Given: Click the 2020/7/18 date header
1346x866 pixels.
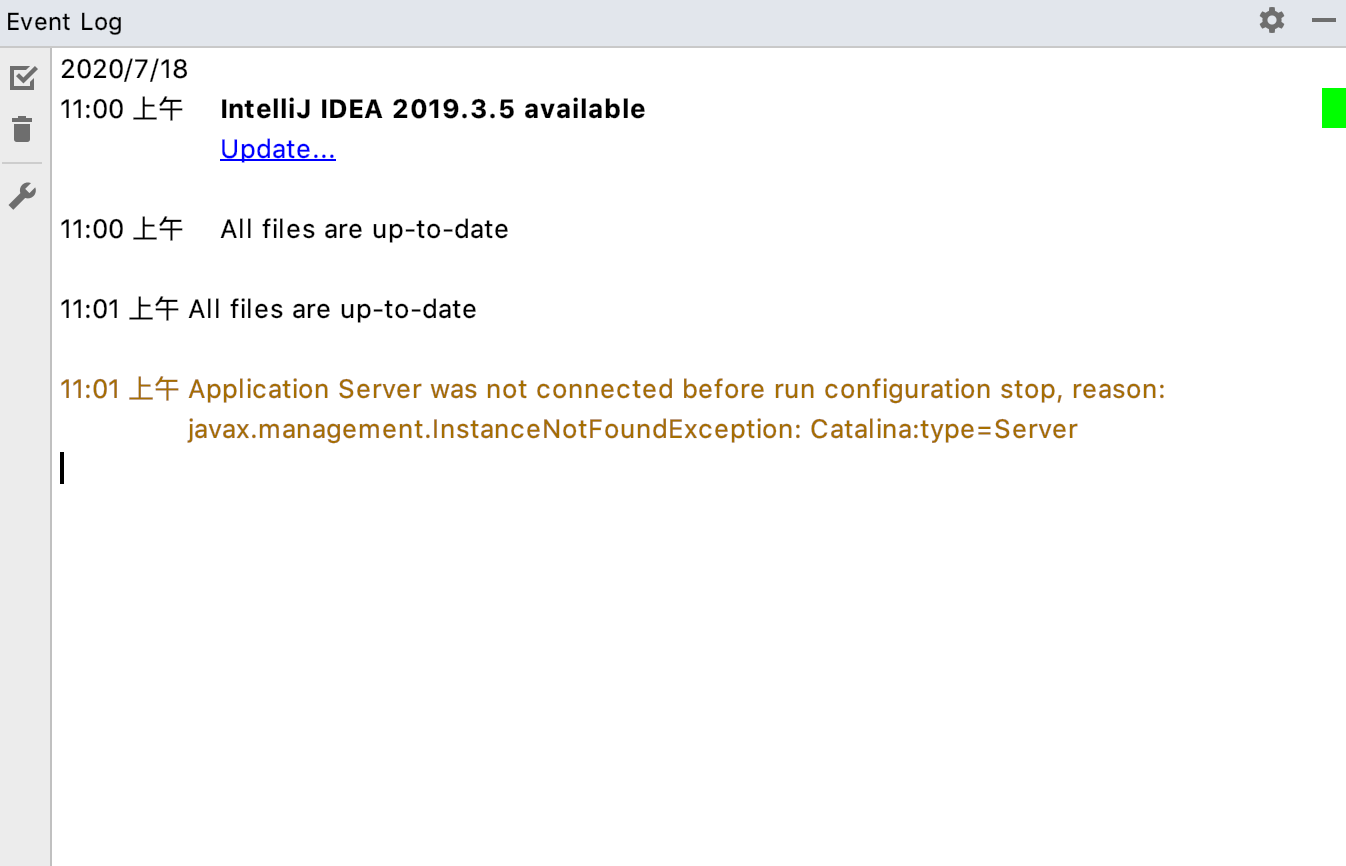Looking at the screenshot, I should pos(124,69).
